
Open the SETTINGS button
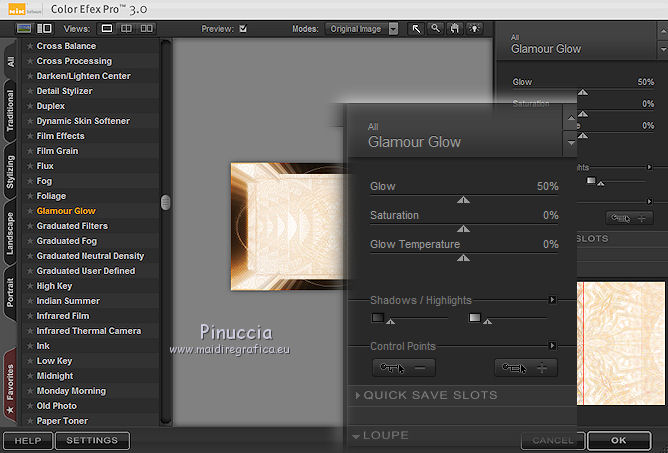pos(92,441)
